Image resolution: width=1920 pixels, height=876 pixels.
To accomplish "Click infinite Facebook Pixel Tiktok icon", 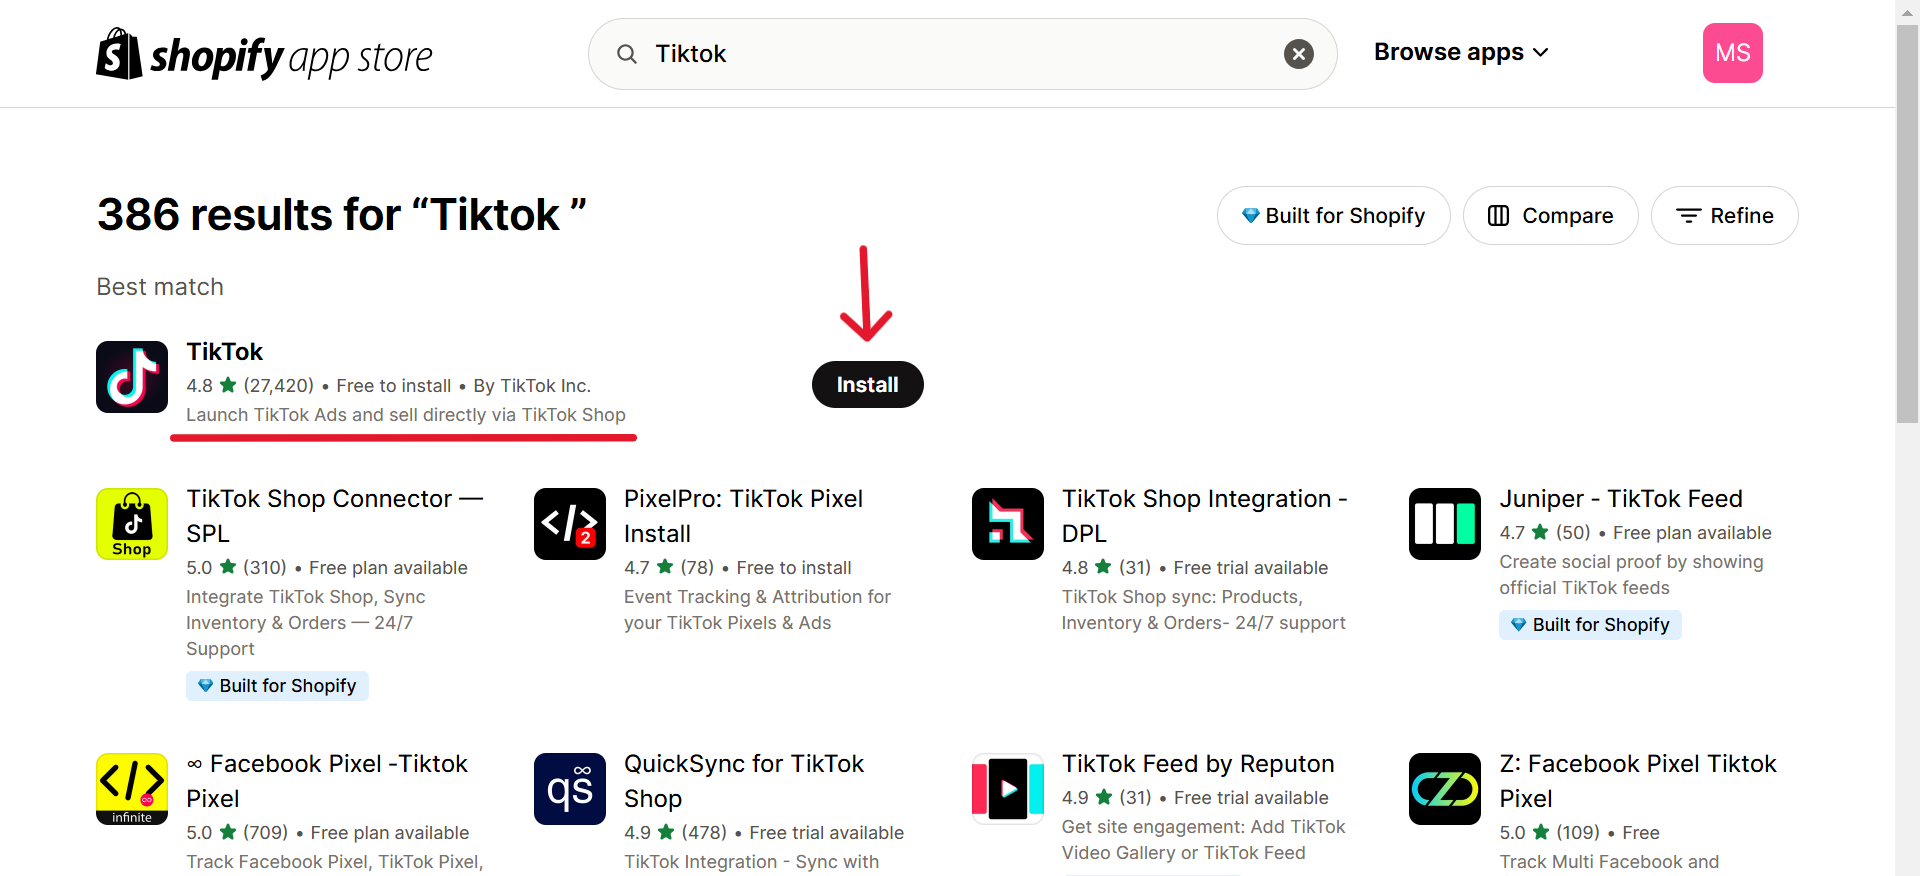I will coord(132,789).
